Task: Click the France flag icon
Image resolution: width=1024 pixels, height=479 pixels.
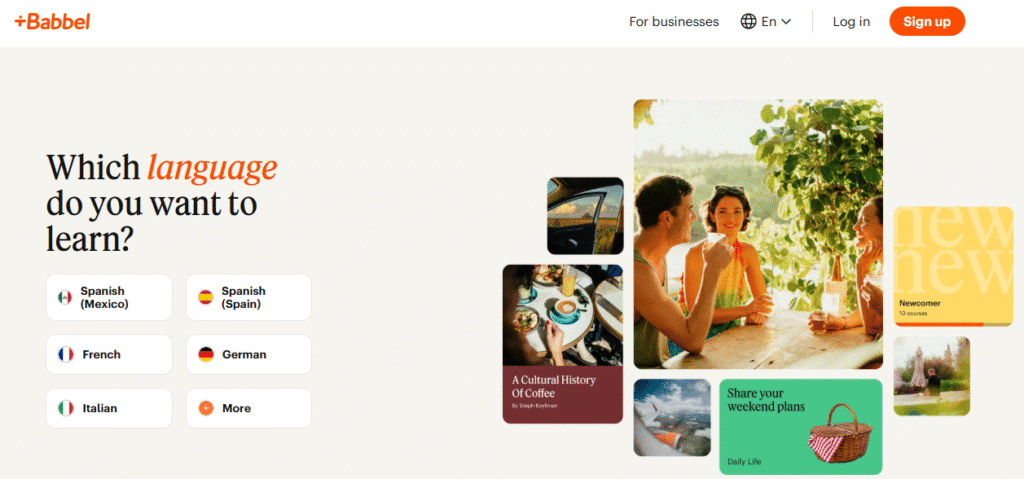Action: point(65,354)
